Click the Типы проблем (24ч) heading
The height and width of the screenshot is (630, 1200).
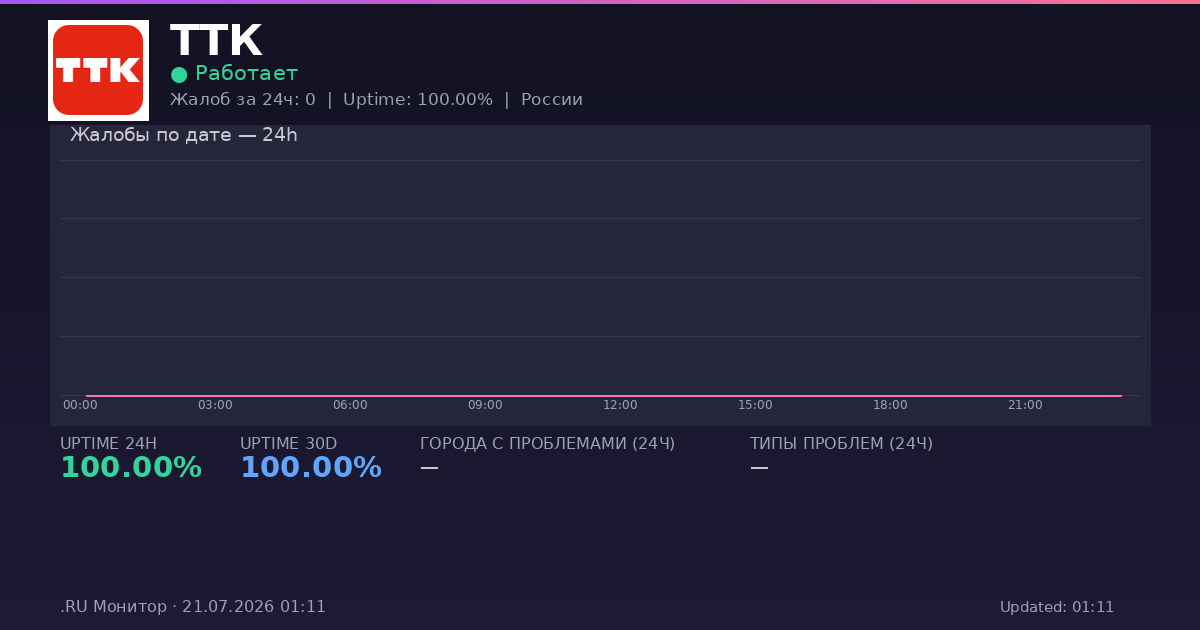(841, 444)
